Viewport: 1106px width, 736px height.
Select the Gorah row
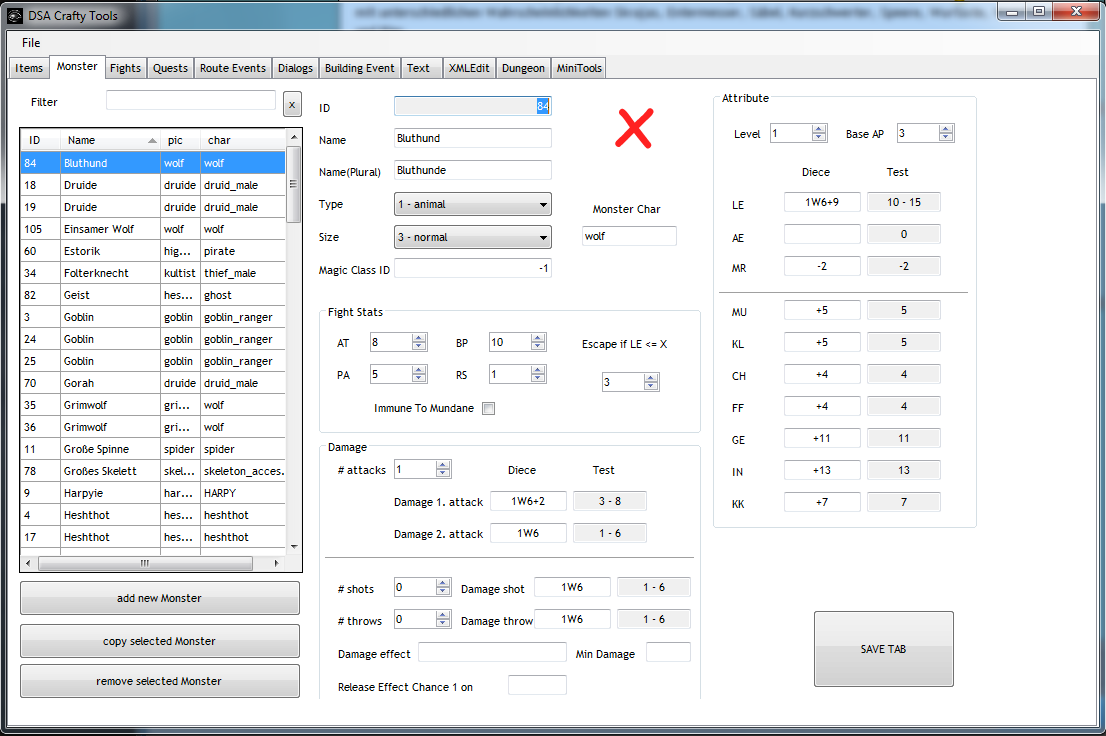(153, 383)
